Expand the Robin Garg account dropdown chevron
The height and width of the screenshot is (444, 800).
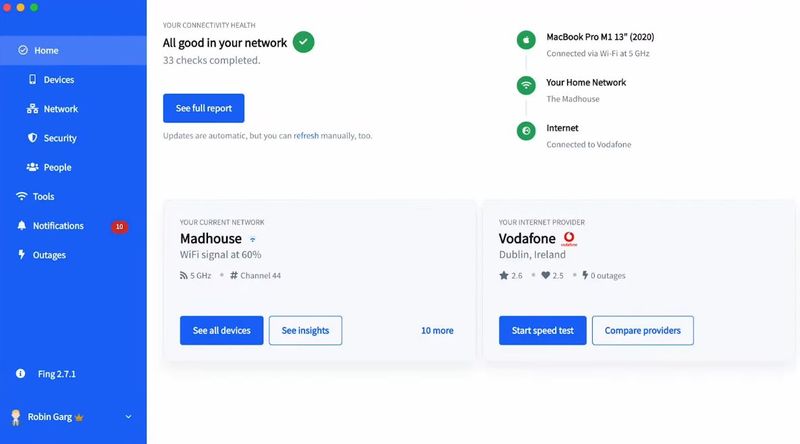tap(128, 417)
